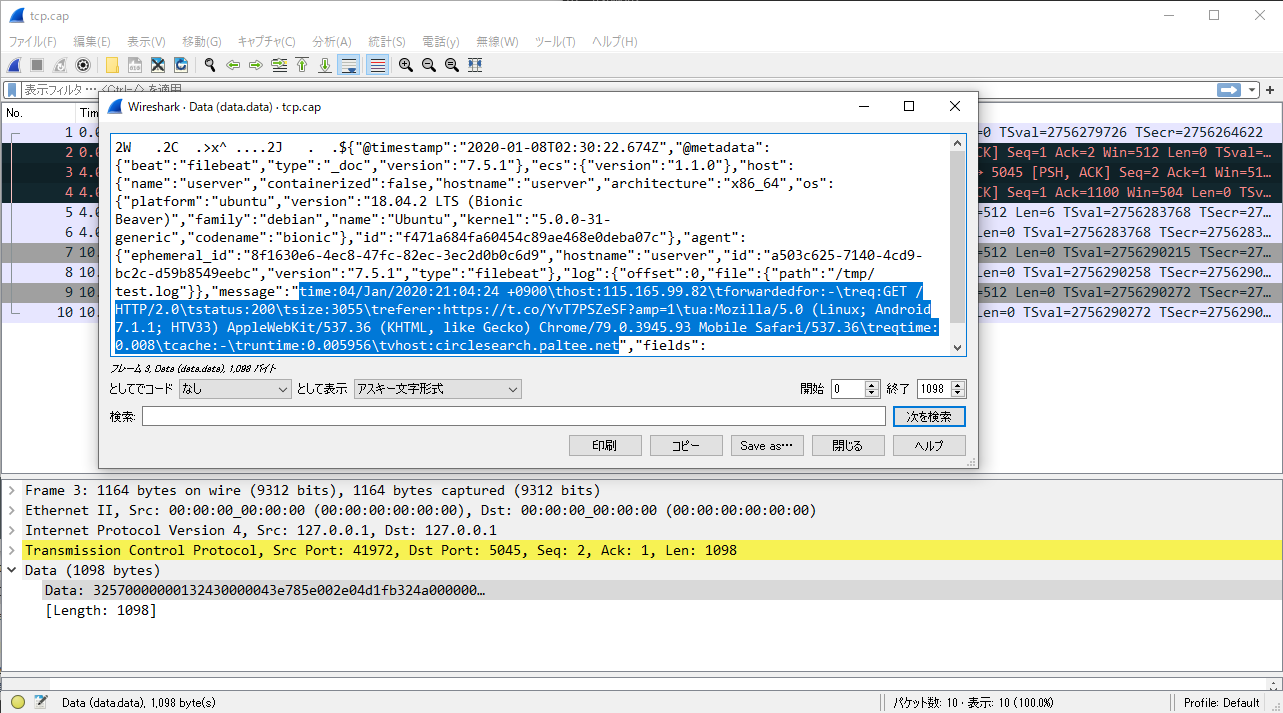This screenshot has height=713, width=1283.
Task: Click the 検索 search input field
Action: pyautogui.click(x=513, y=416)
